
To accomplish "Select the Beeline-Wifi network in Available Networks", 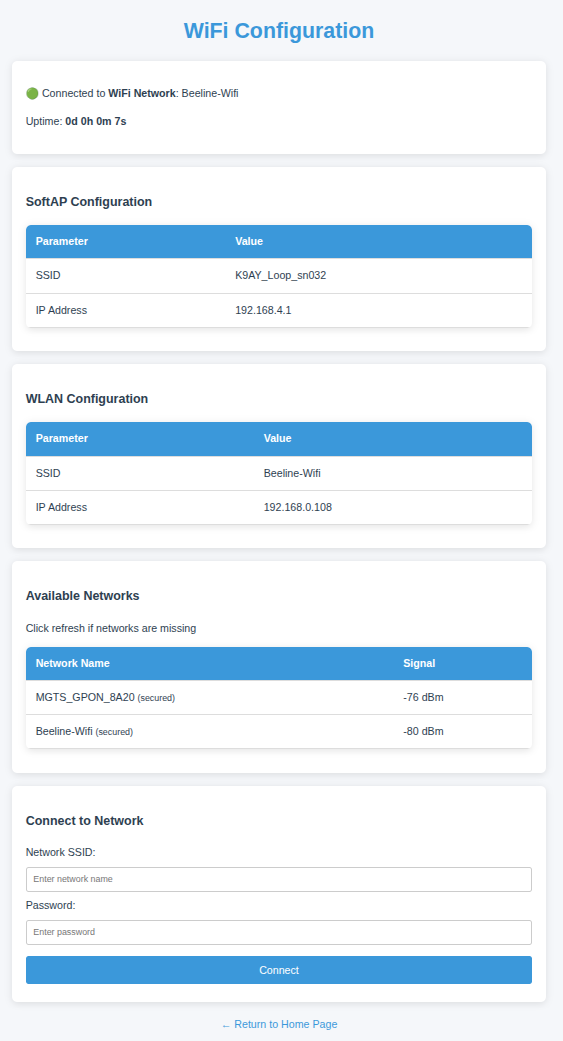I will (279, 732).
